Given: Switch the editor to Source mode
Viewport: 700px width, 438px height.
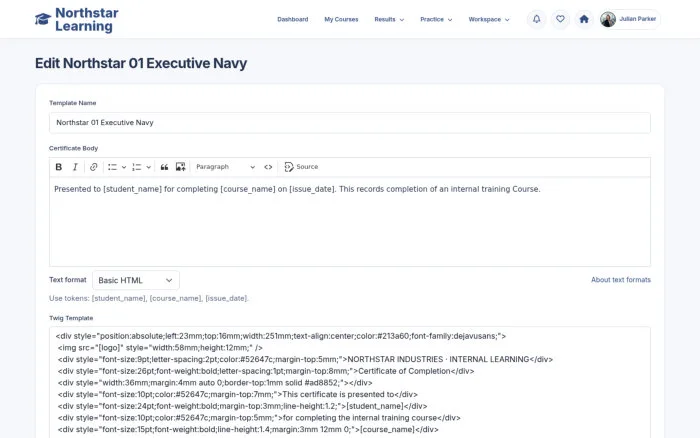Looking at the screenshot, I should coord(301,167).
